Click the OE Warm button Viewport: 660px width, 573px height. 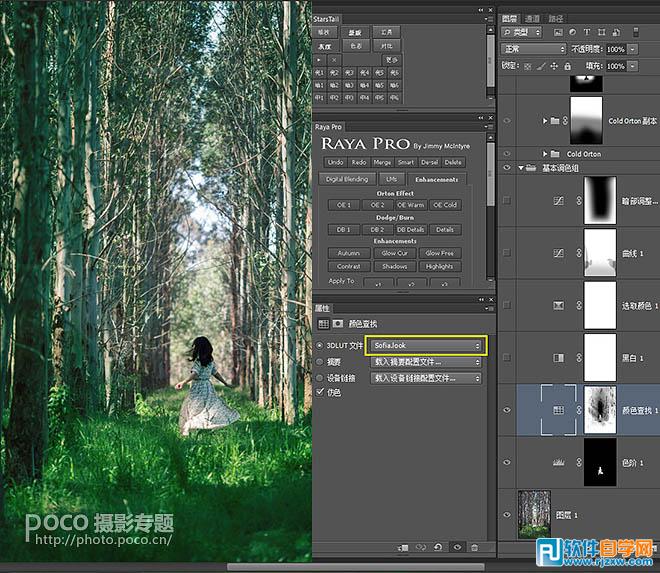(410, 205)
